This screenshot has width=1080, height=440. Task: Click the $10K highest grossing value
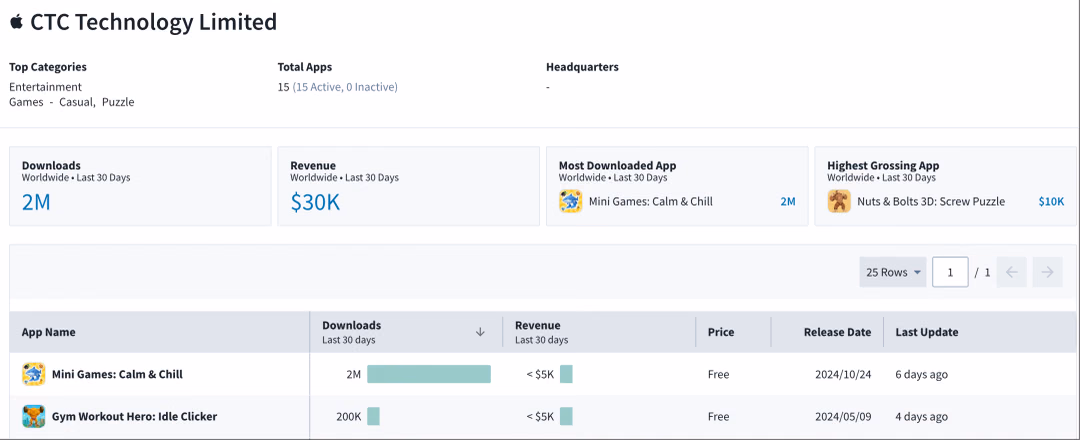point(1051,202)
